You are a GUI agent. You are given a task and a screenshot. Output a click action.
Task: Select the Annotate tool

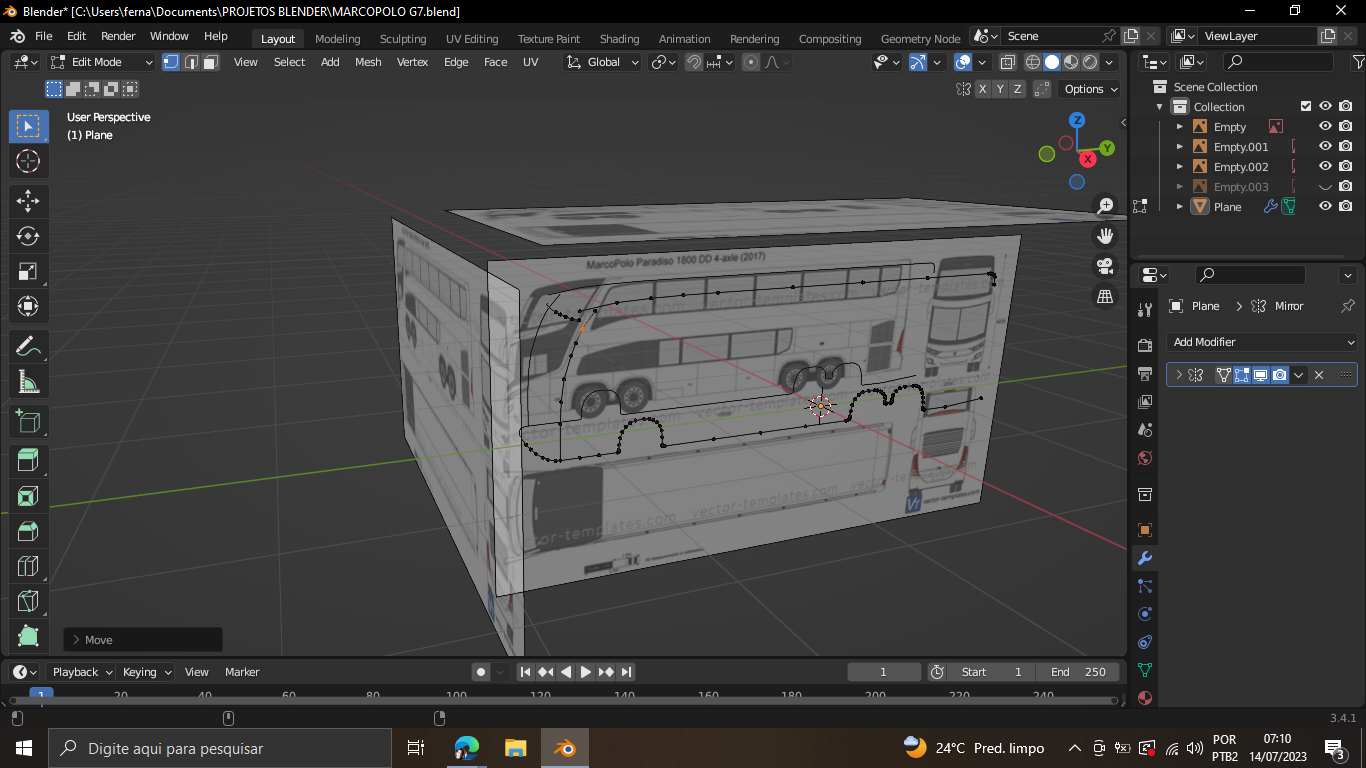pyautogui.click(x=28, y=346)
